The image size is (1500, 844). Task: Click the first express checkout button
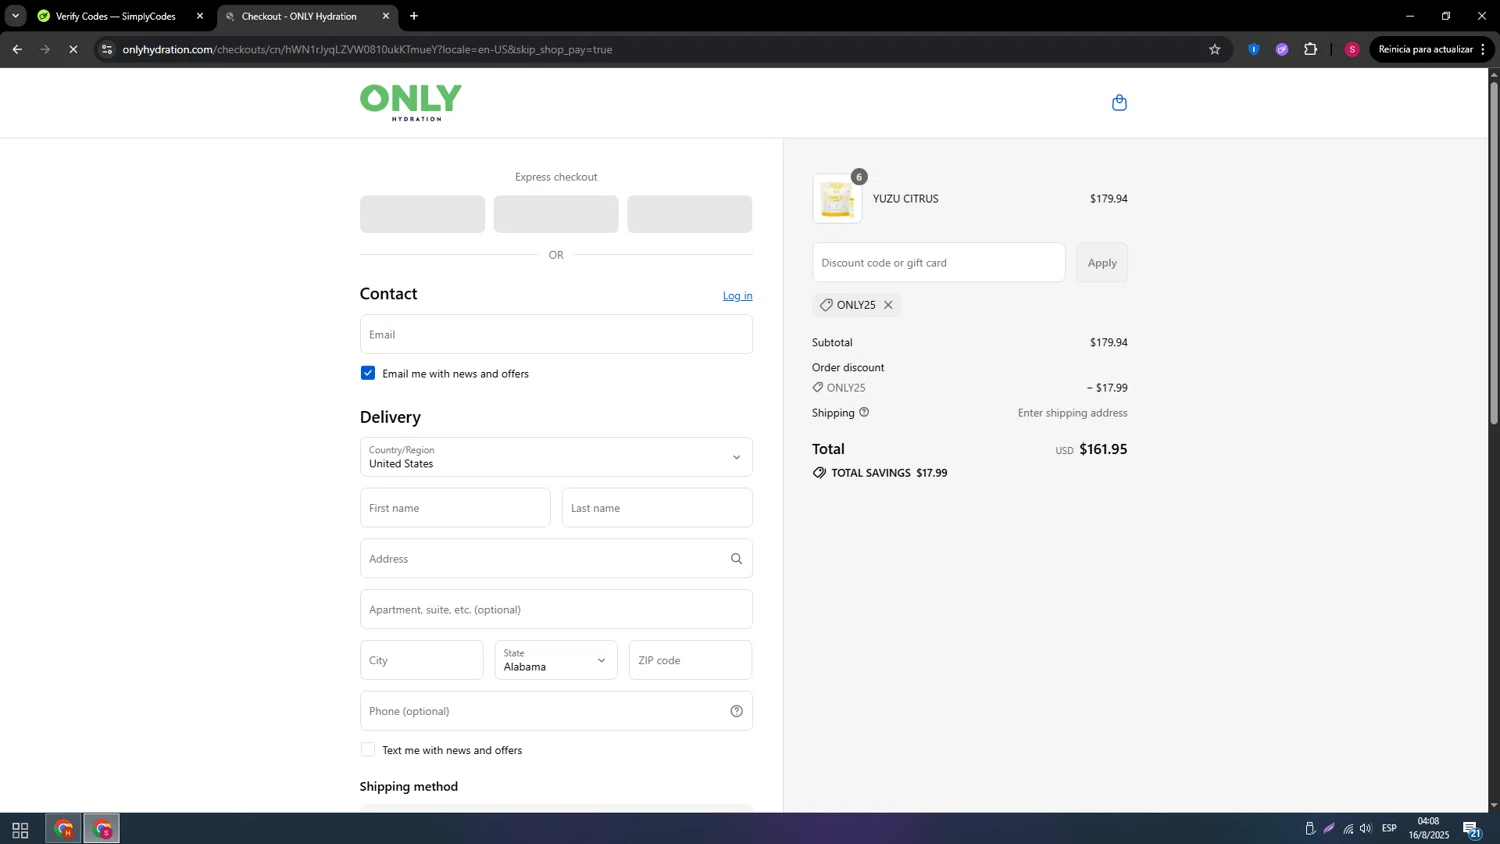point(423,214)
